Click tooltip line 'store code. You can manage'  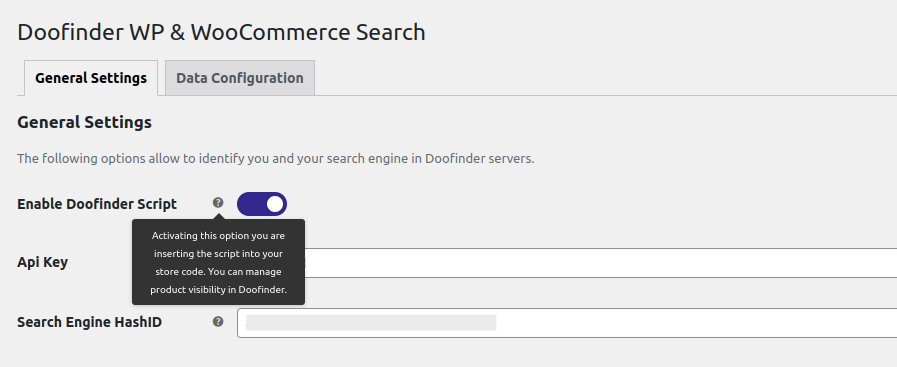219,272
